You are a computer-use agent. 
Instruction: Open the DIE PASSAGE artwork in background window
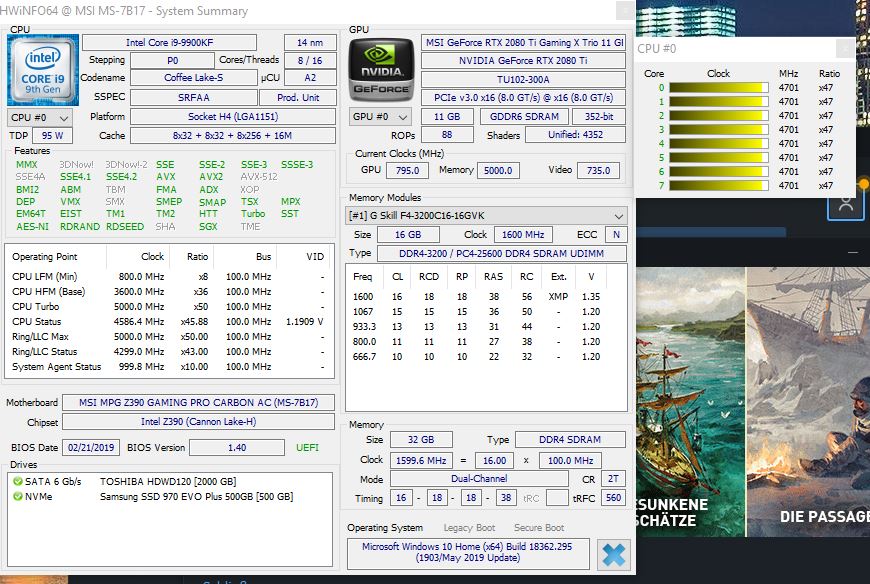click(808, 402)
